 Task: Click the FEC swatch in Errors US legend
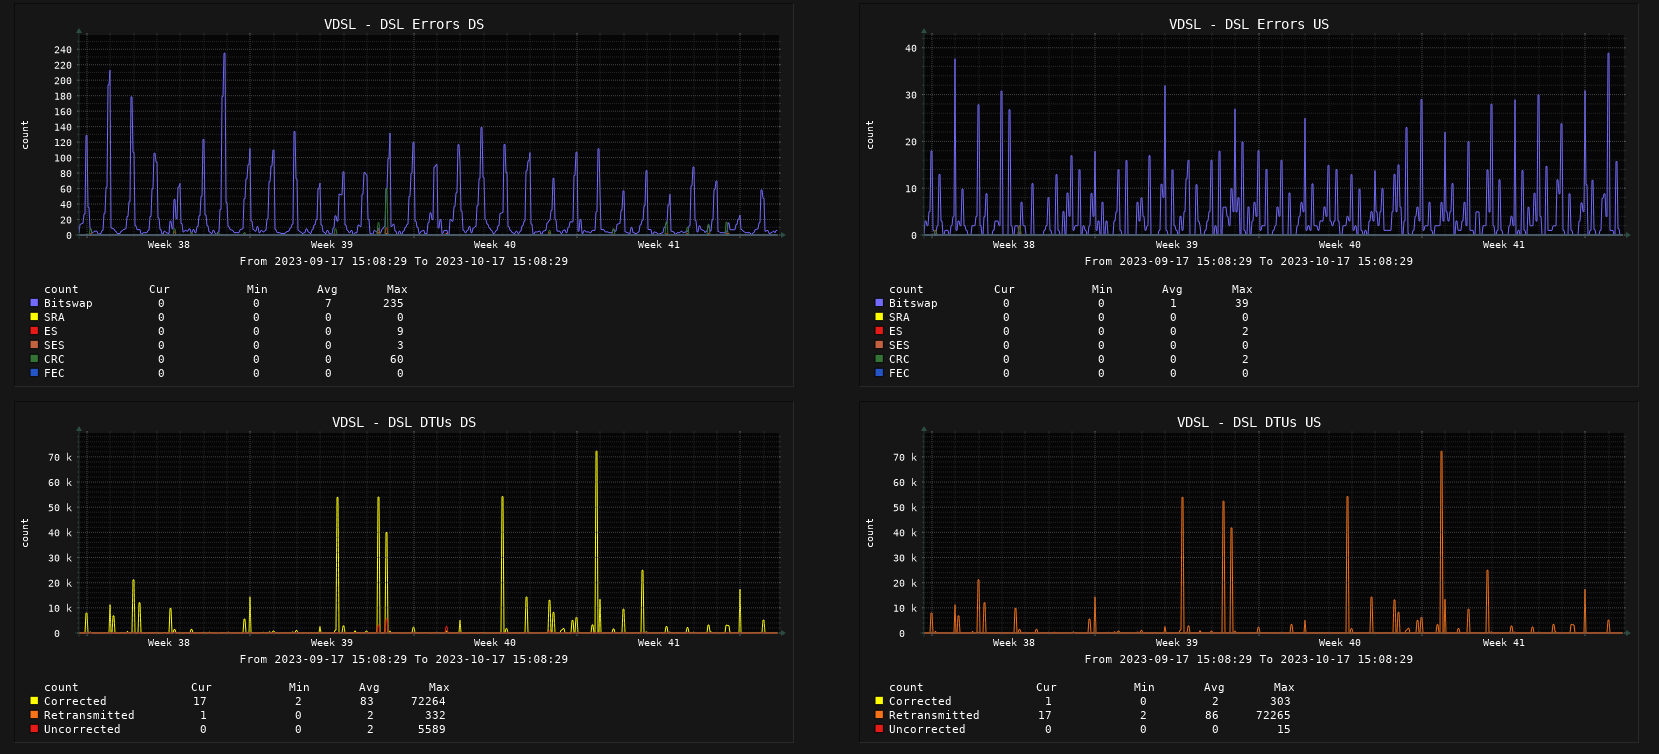click(879, 372)
